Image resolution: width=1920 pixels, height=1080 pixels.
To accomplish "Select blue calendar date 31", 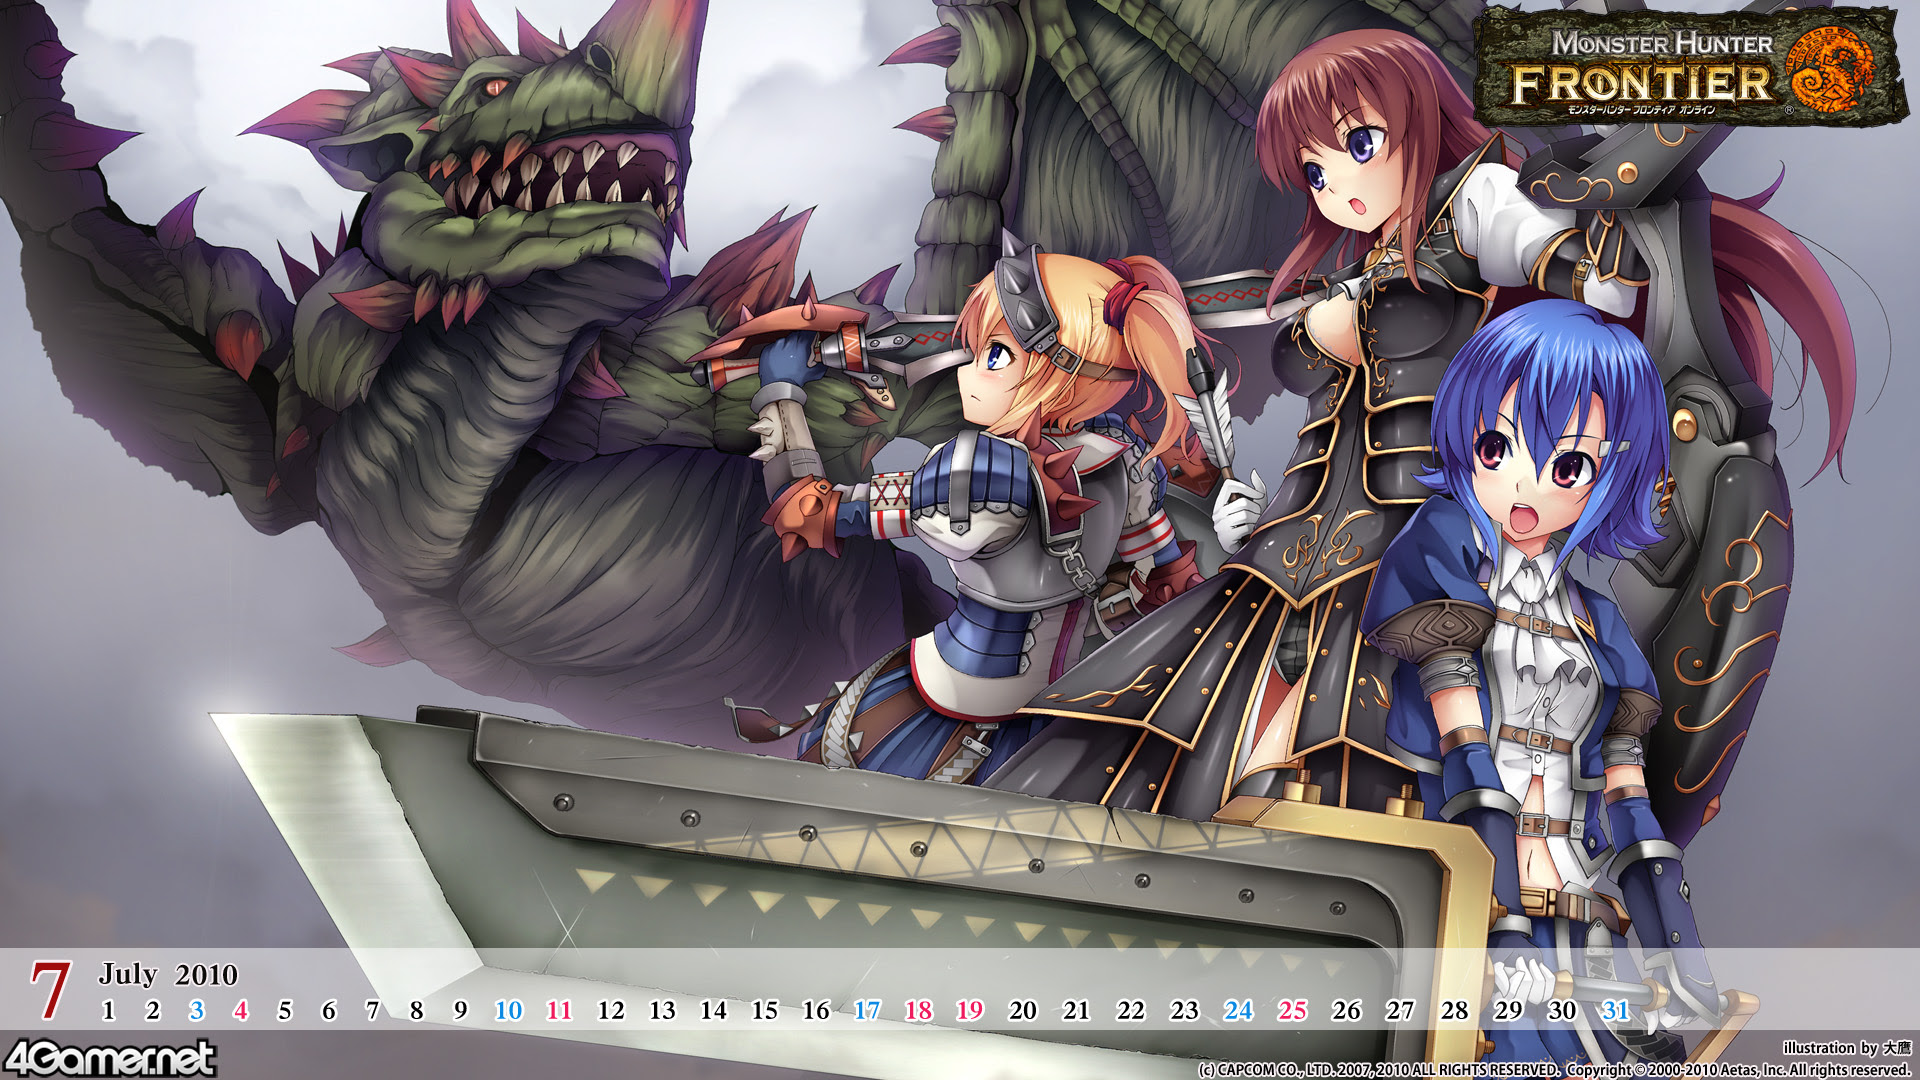I will [1615, 1010].
